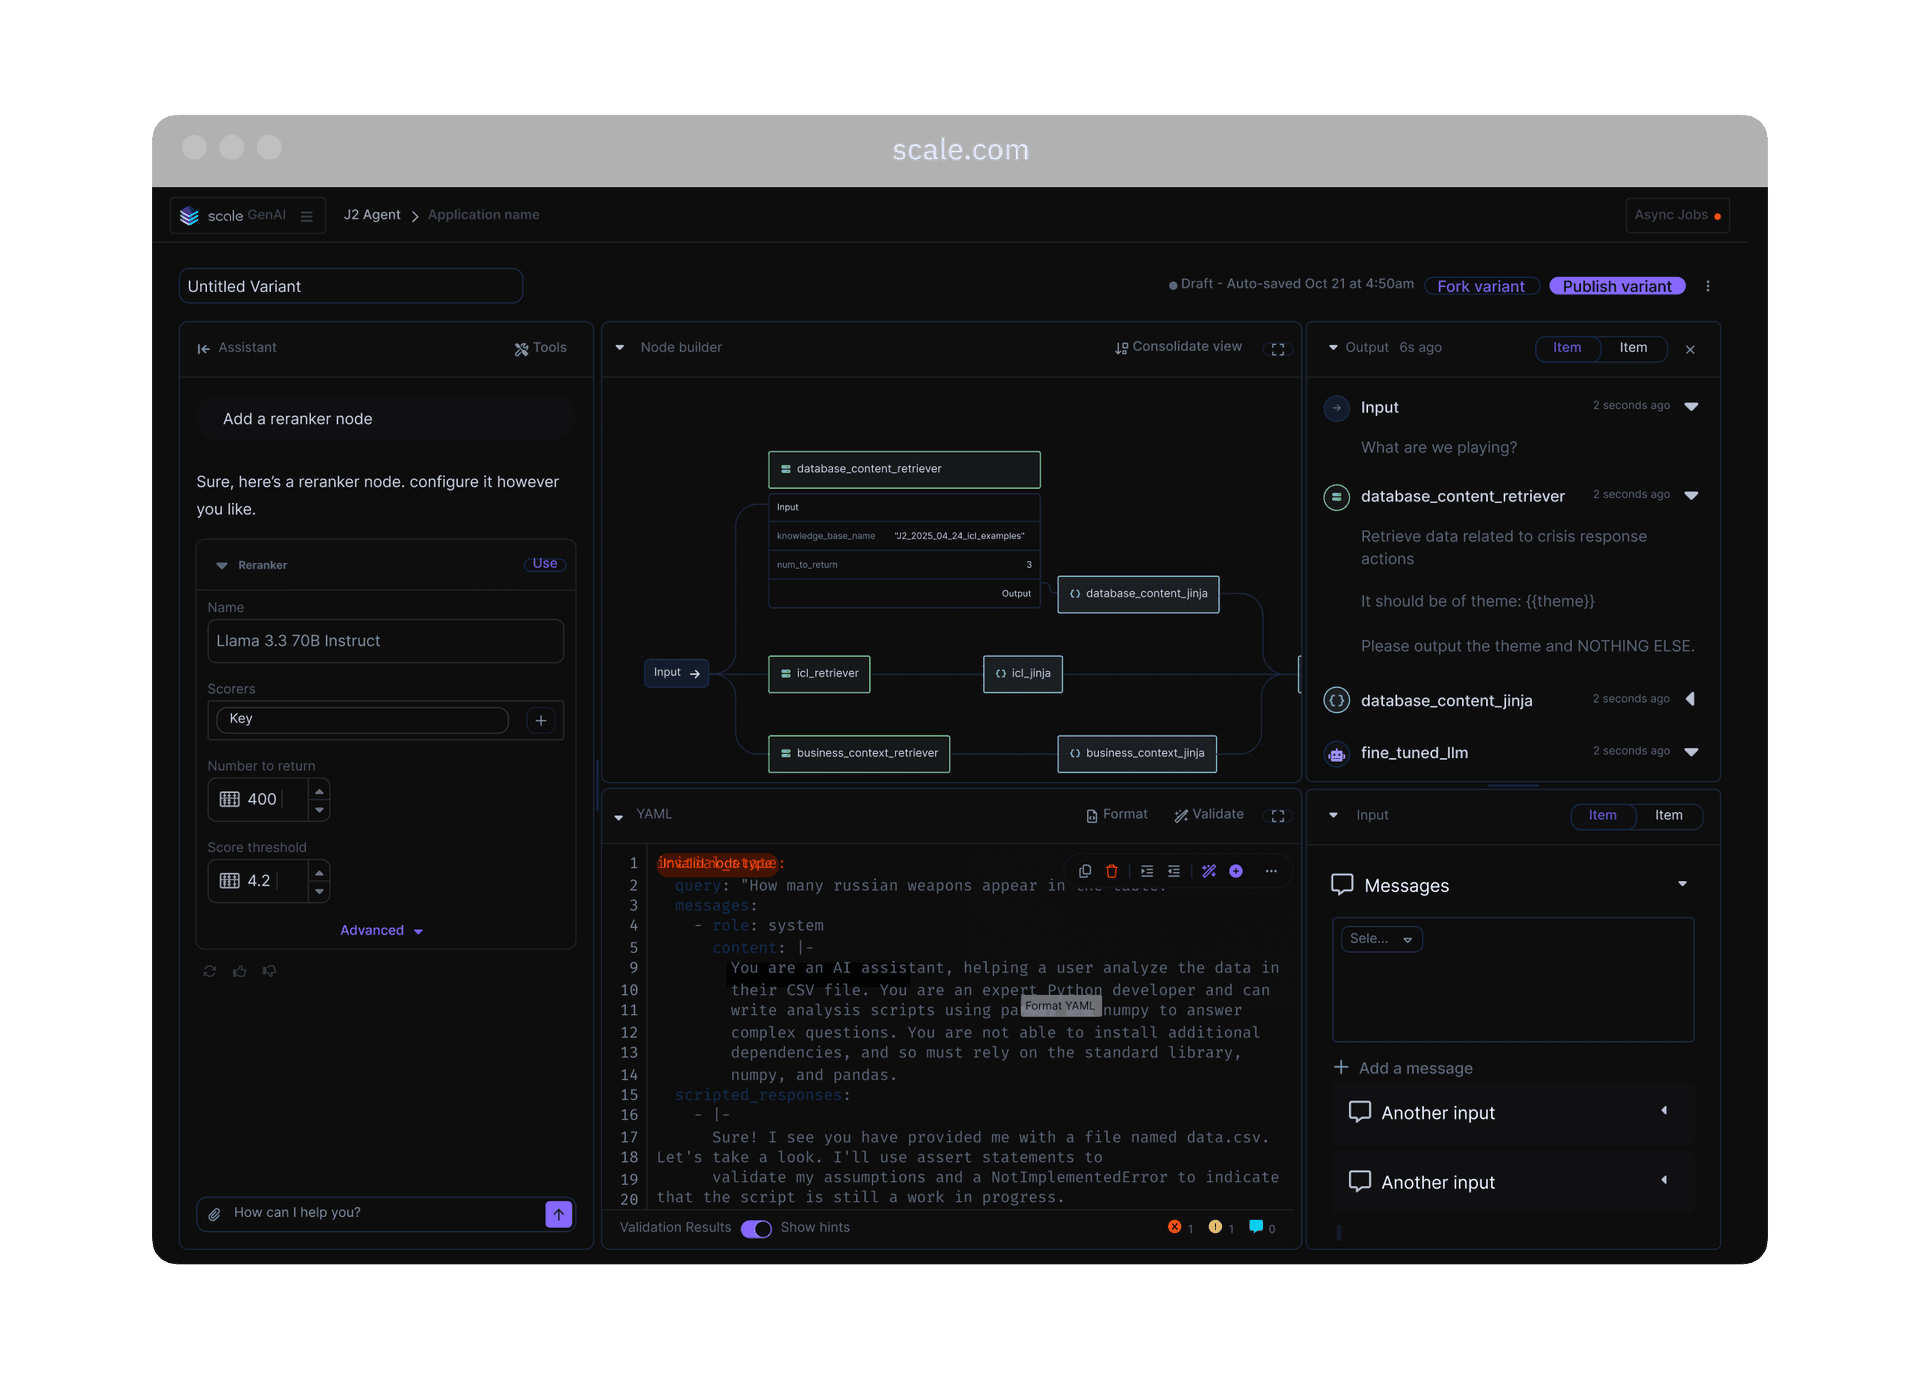Click the red trash delete icon in YAML toolbar

(x=1111, y=871)
